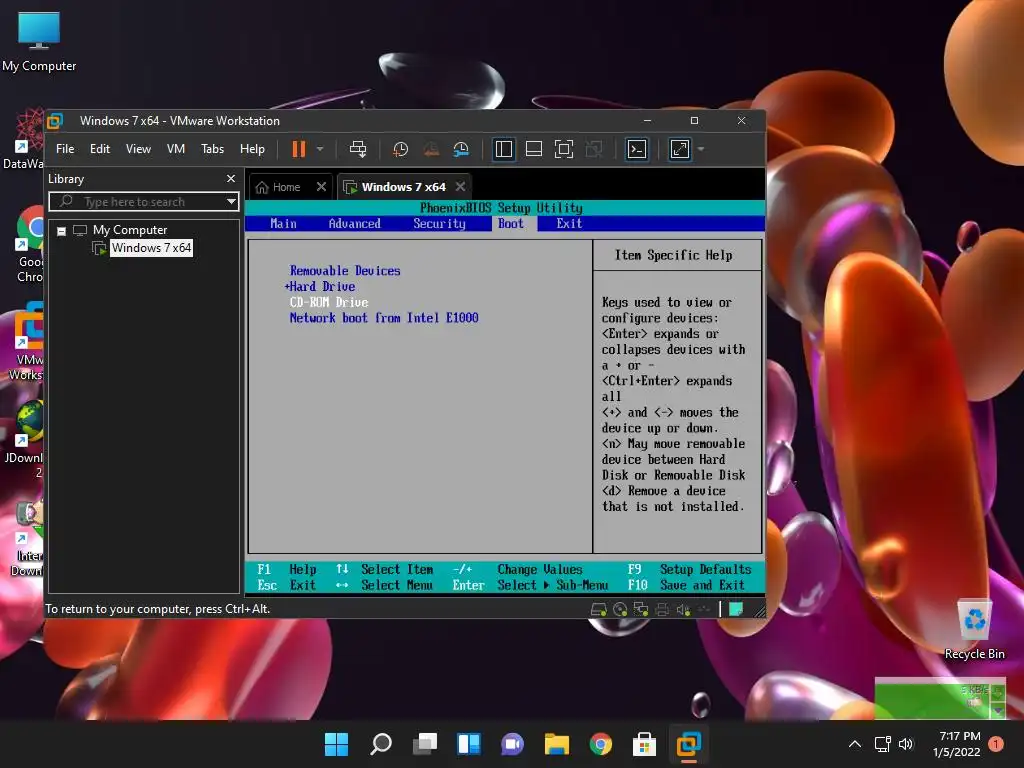Take a snapshot of the virtual machine

400,149
